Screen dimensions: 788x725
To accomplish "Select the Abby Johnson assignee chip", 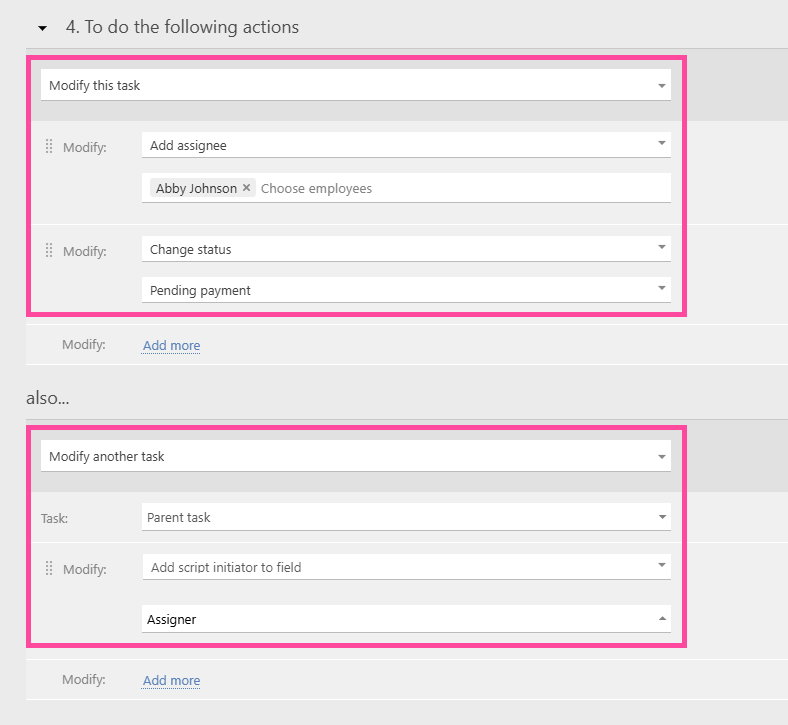I will (x=196, y=188).
